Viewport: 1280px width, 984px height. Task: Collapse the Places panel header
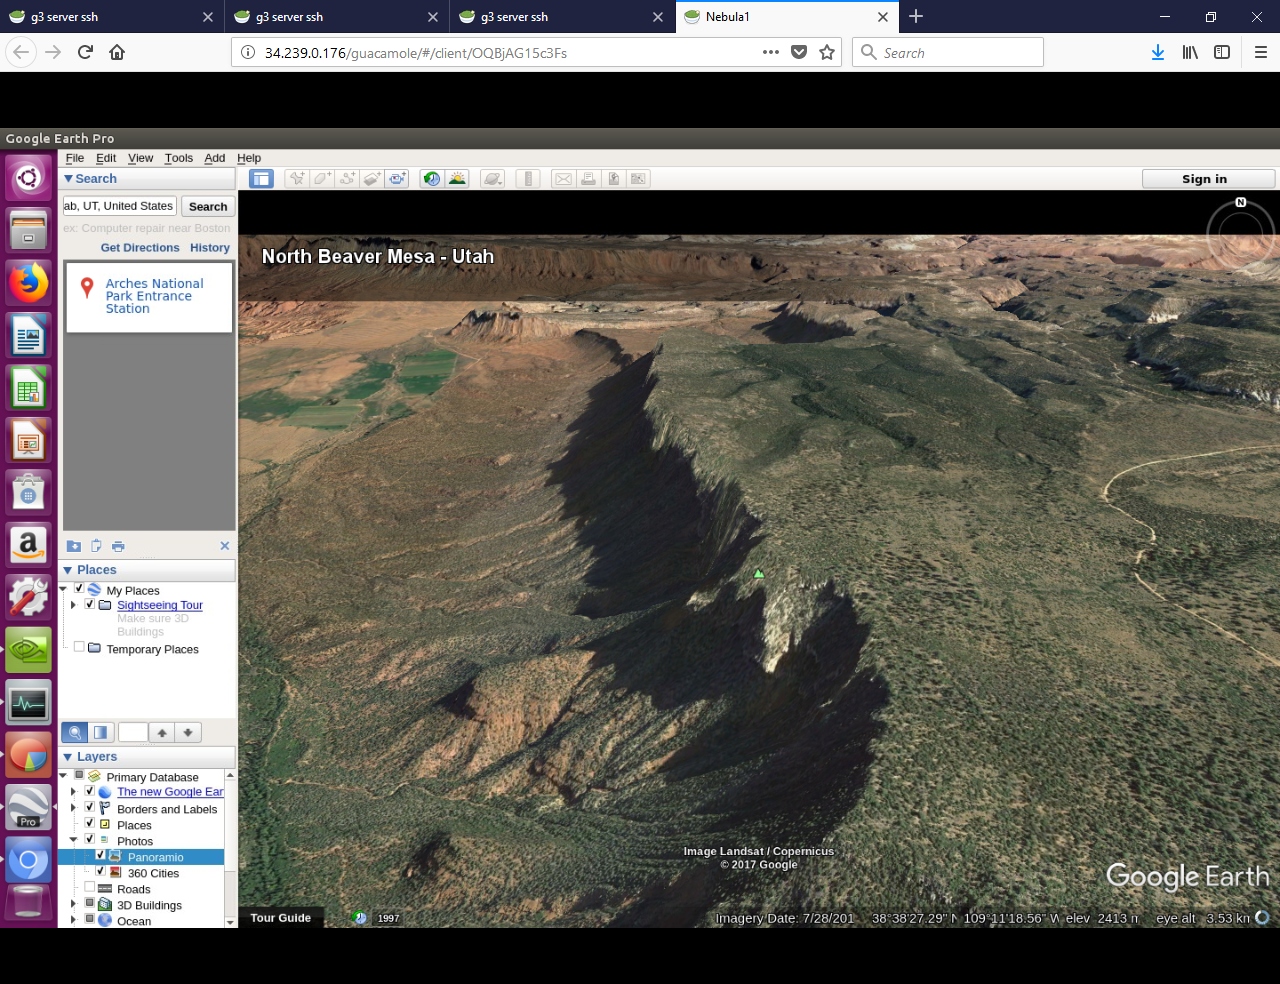[x=149, y=570]
